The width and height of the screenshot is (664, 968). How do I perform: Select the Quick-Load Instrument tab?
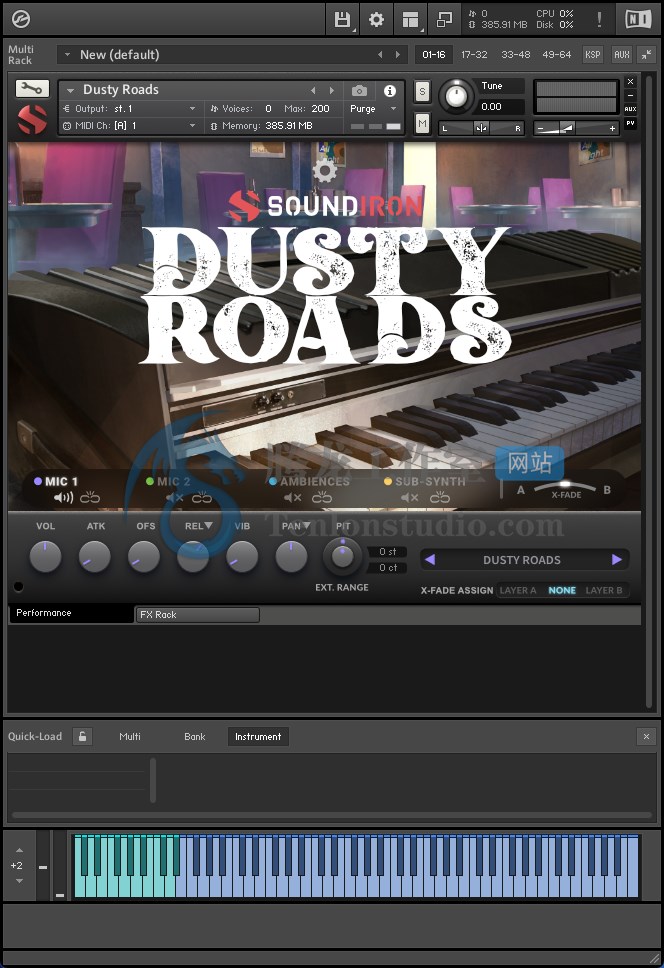tap(258, 736)
